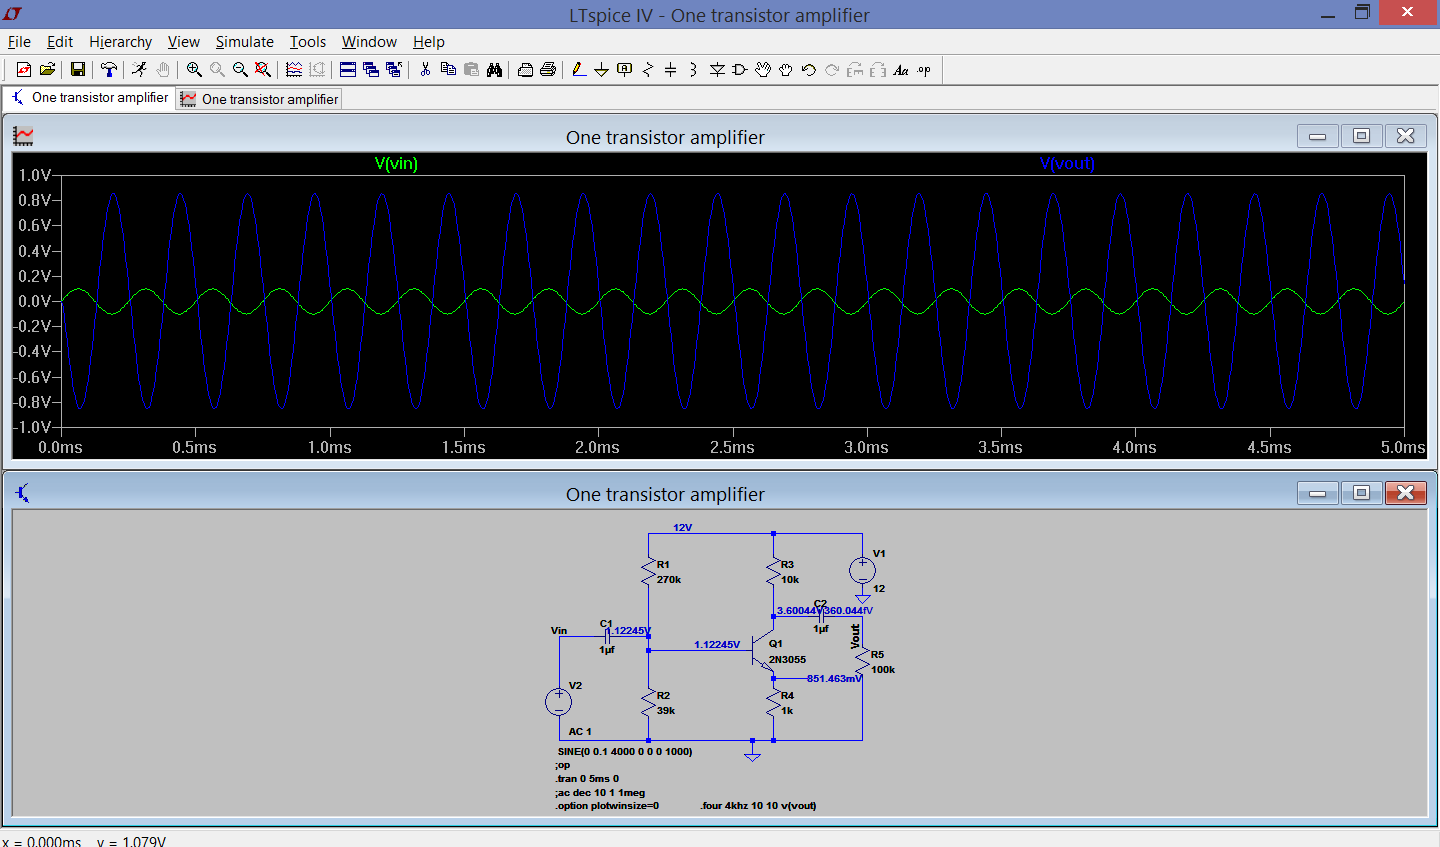Screen dimensions: 1440x847
Task: Select the Zoom In magnifier tool
Action: (194, 69)
